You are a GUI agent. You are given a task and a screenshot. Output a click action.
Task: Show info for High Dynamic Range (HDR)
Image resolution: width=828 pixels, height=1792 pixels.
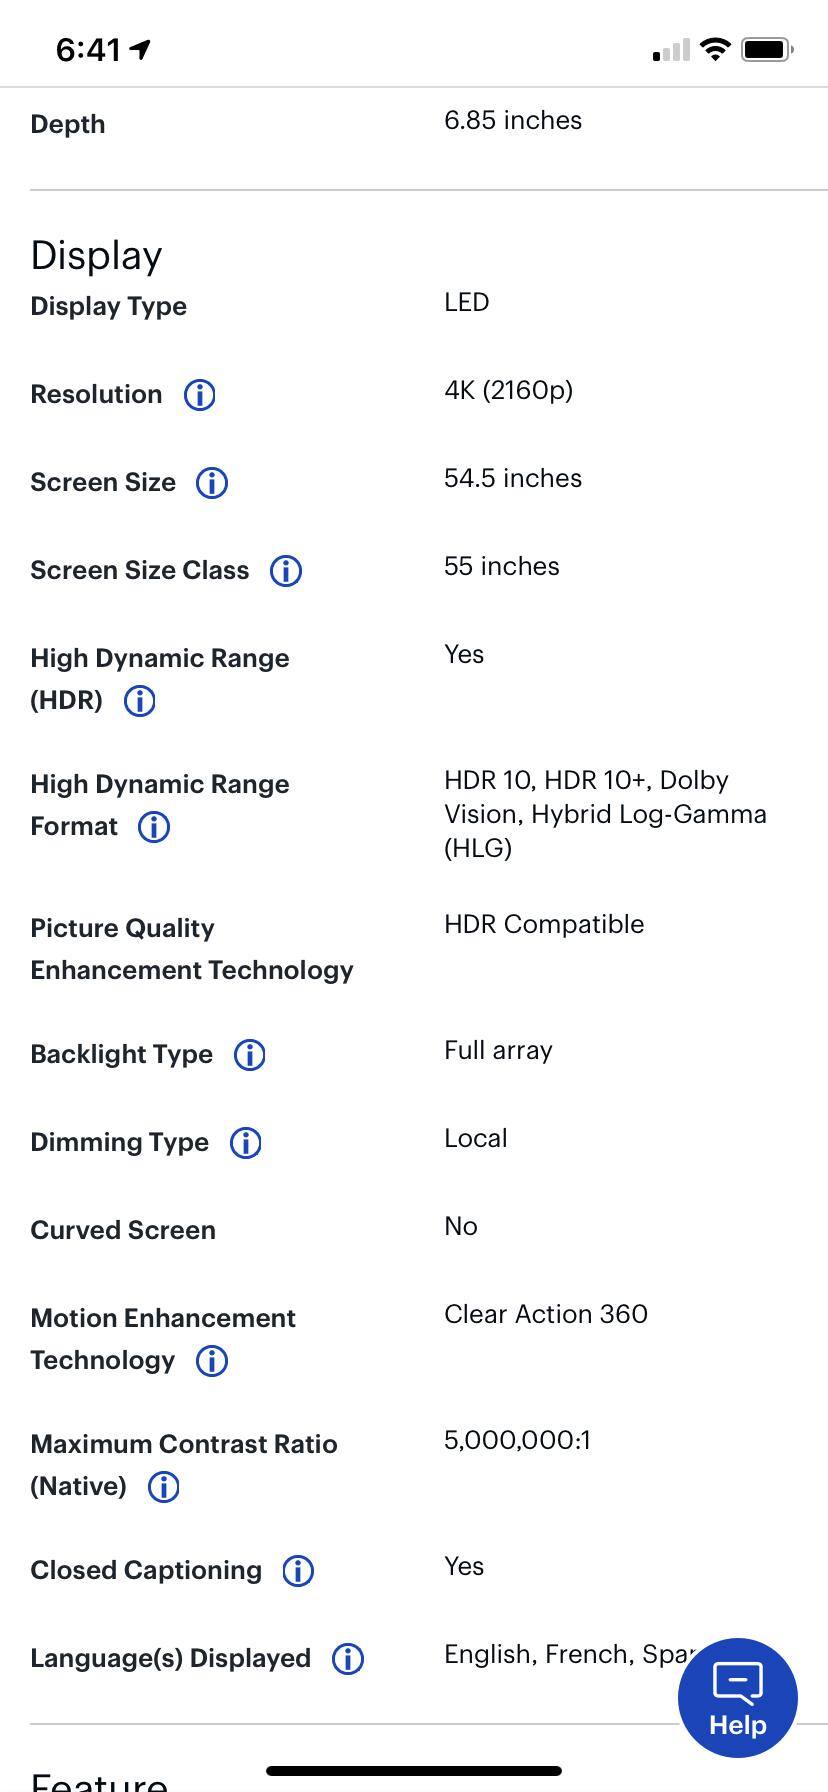pos(140,701)
